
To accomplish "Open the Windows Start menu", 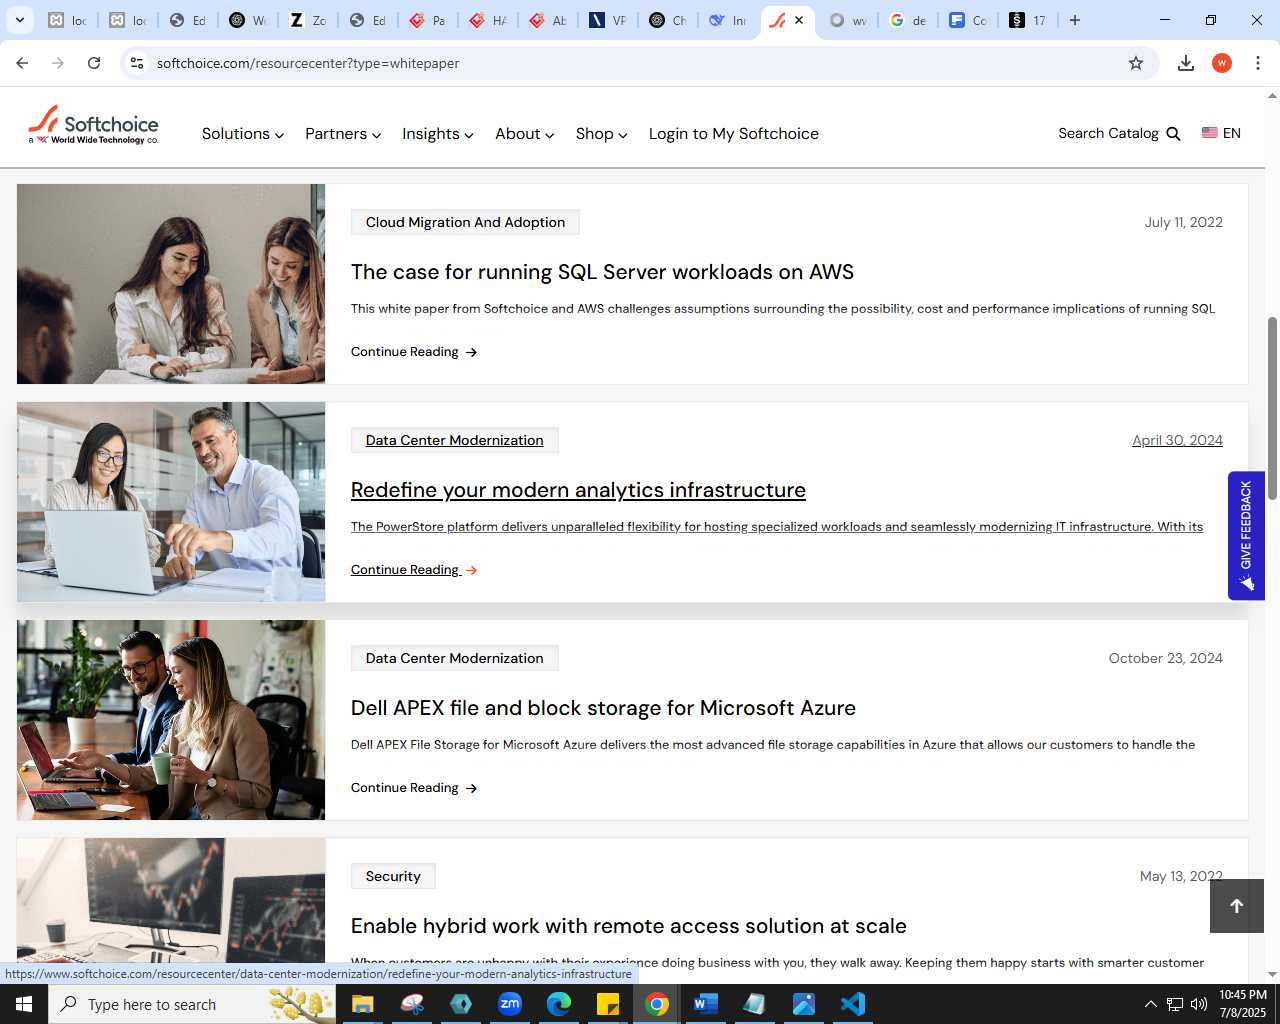I will tap(24, 1004).
